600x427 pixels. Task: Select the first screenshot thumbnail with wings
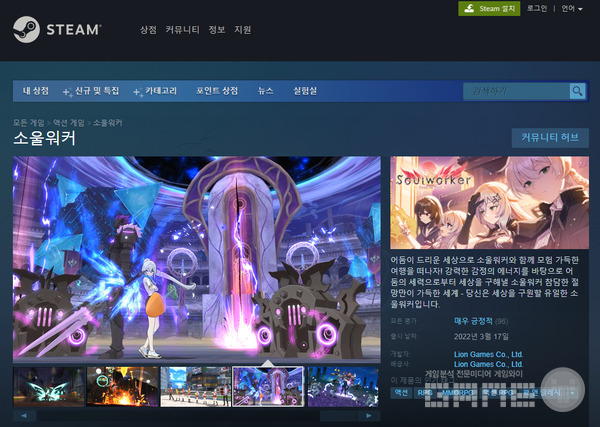pos(48,386)
